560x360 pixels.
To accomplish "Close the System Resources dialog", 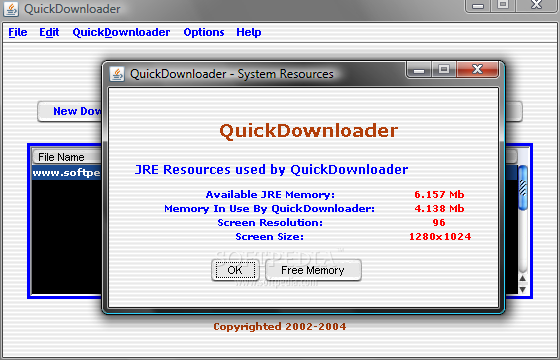I will 477,69.
